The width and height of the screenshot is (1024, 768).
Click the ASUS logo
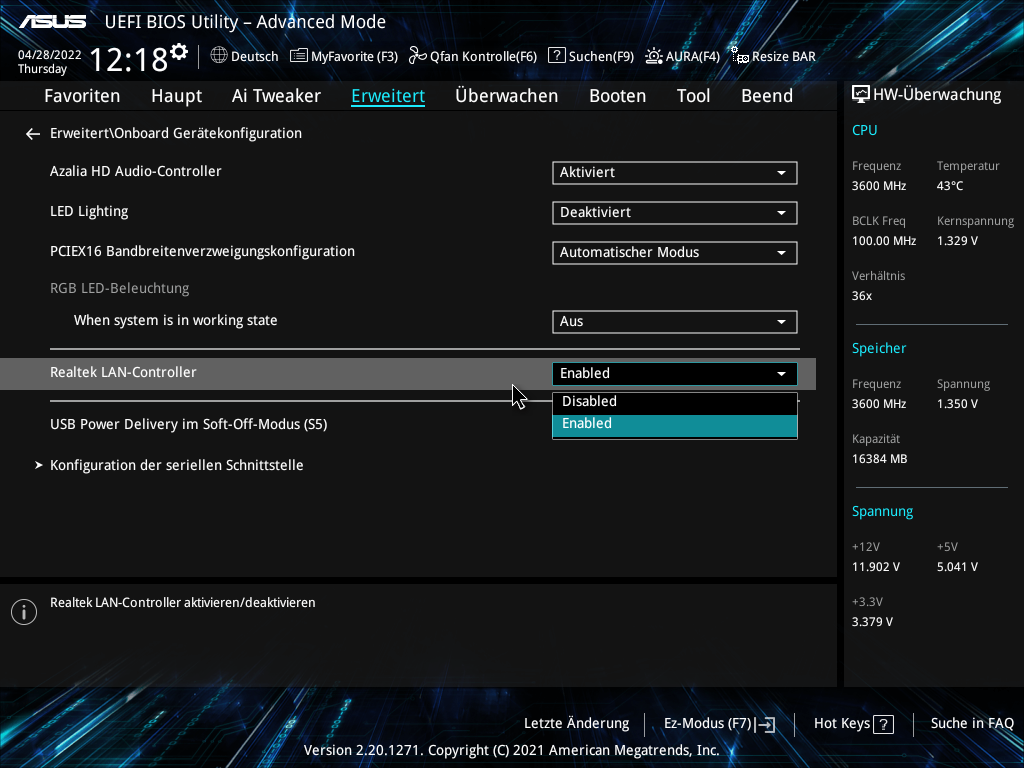coord(52,22)
